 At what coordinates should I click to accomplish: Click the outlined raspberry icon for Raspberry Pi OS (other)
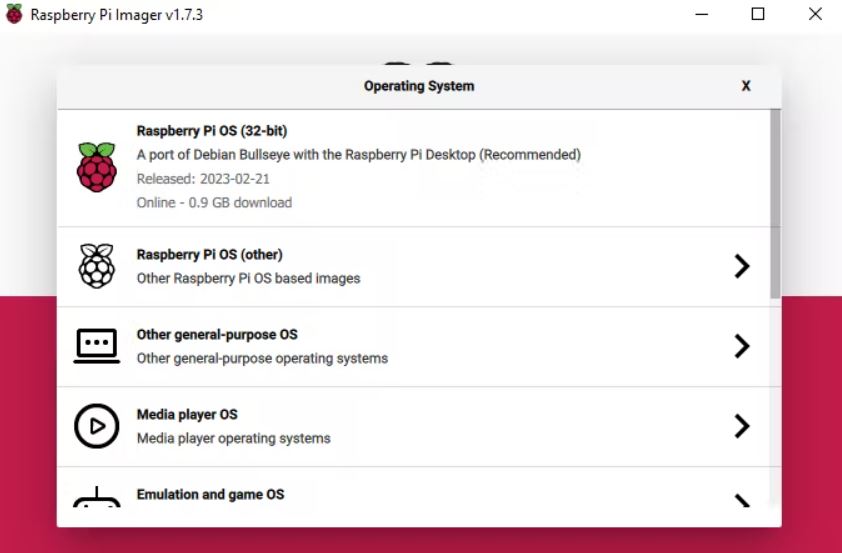(x=97, y=266)
